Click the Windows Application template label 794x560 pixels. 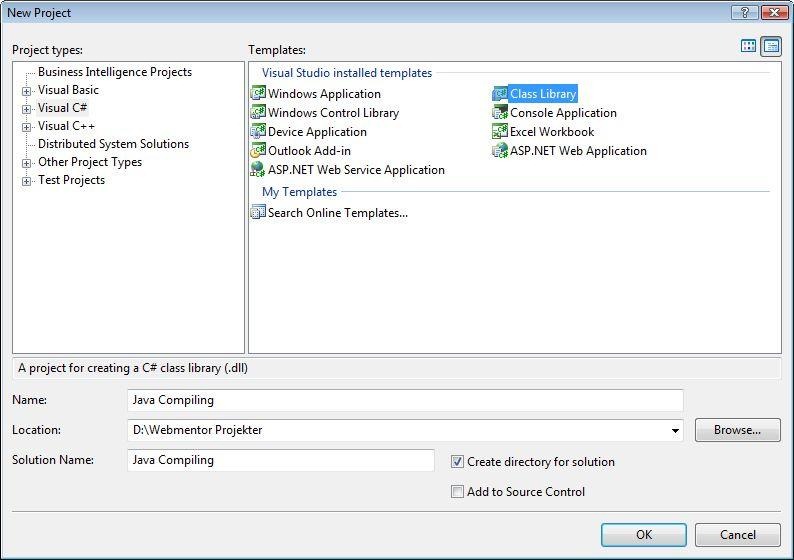(x=324, y=94)
